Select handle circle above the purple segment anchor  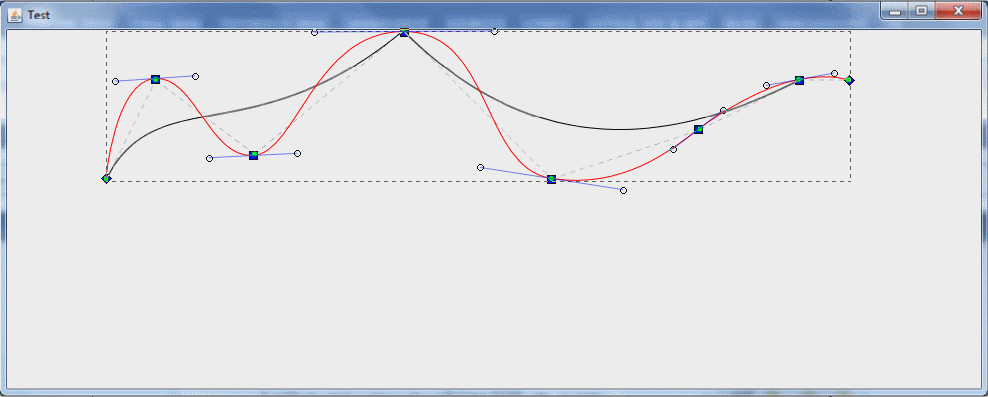(723, 110)
